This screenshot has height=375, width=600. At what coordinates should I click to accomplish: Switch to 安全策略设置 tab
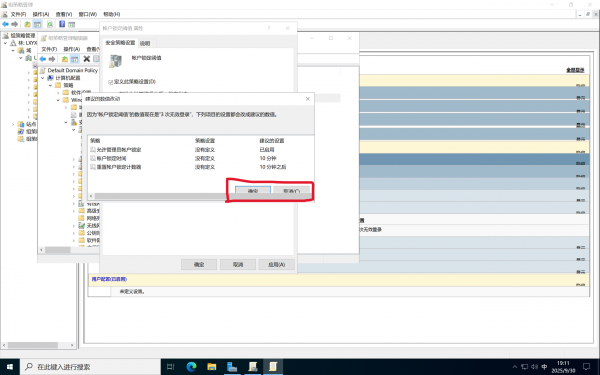[x=120, y=42]
